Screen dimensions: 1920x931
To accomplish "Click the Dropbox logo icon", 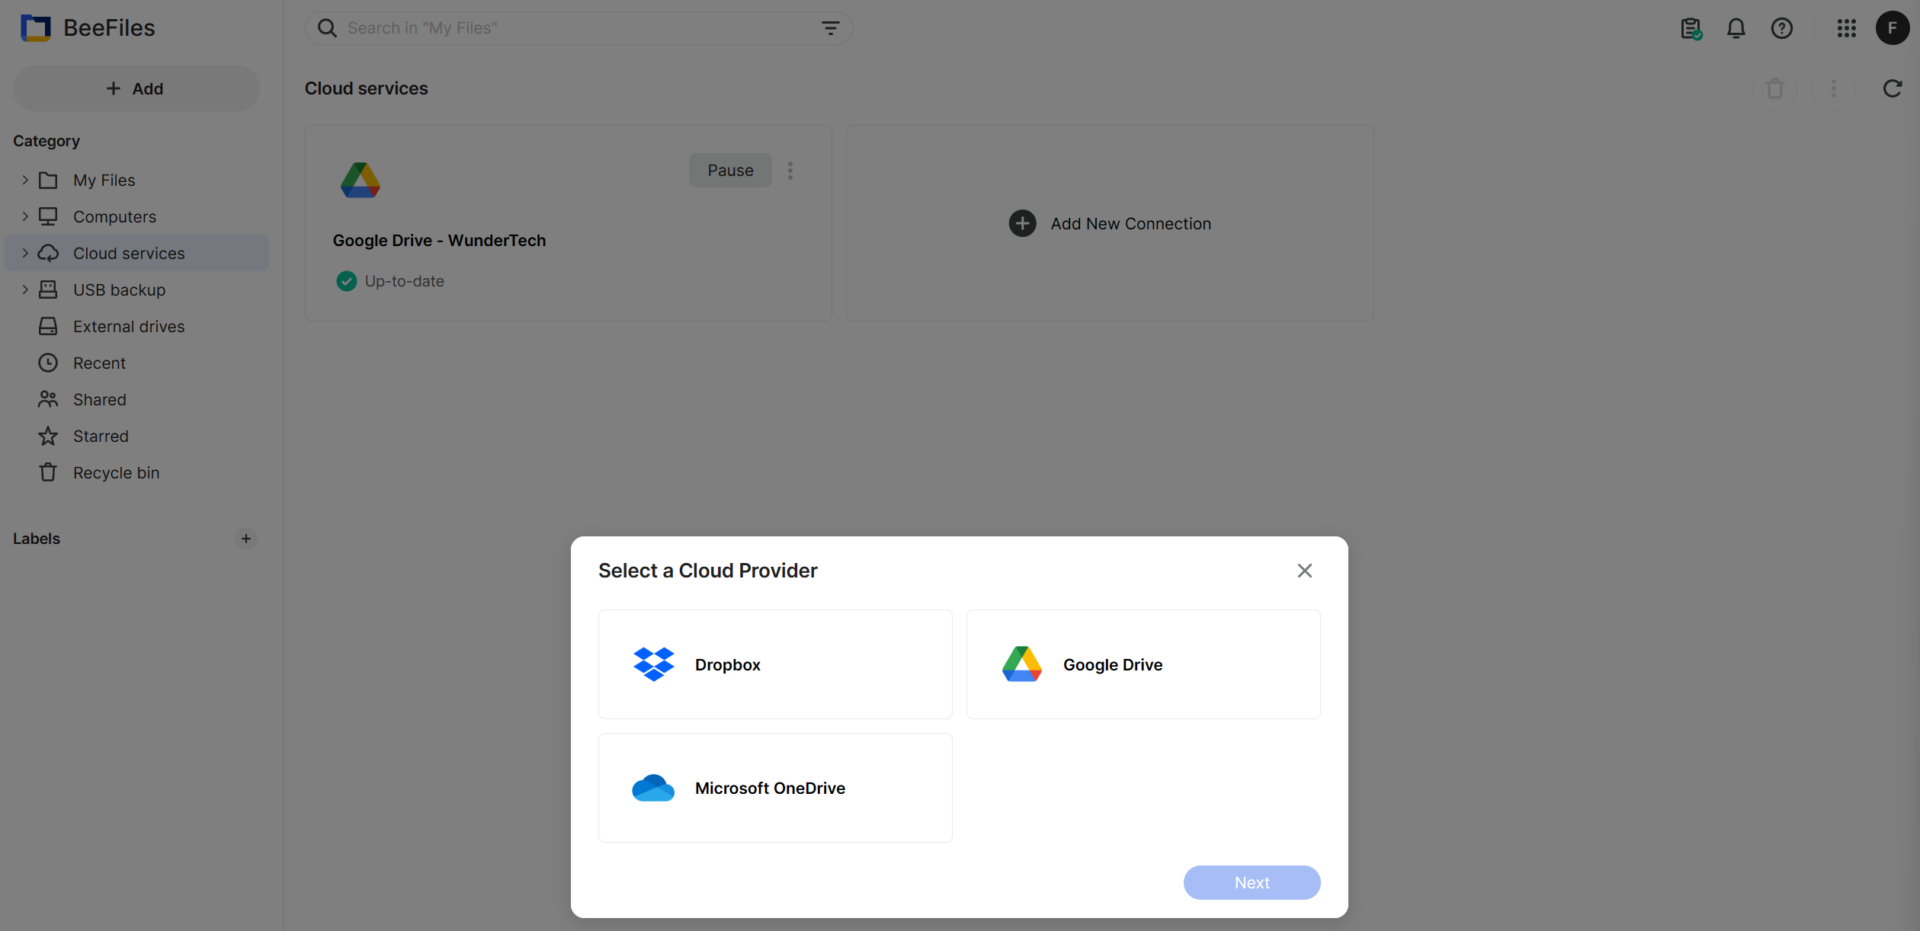I will (654, 664).
